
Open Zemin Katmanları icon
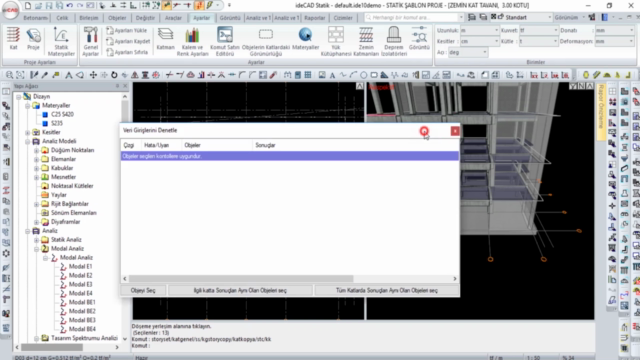[x=366, y=42]
